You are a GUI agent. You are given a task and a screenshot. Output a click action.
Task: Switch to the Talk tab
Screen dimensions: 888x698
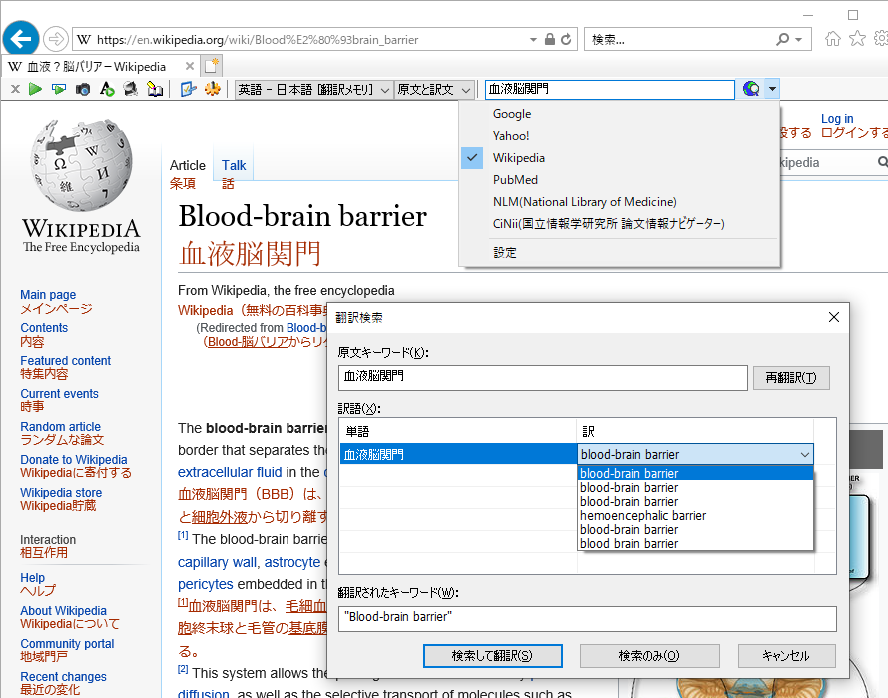point(234,165)
